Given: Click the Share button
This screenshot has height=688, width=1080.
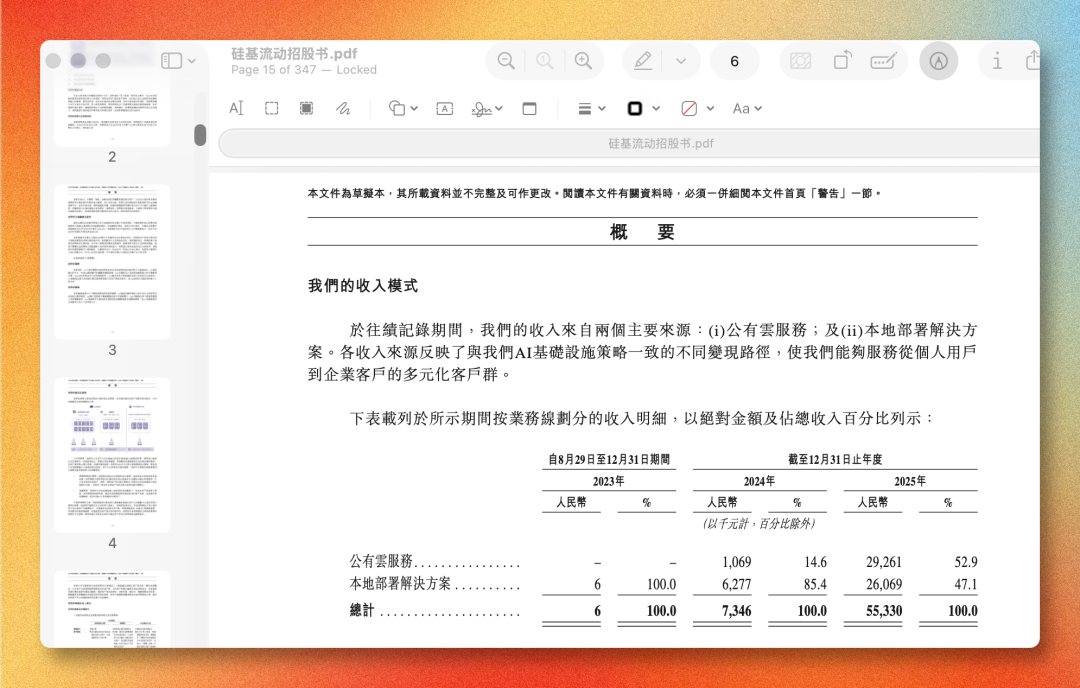Looking at the screenshot, I should 1032,61.
